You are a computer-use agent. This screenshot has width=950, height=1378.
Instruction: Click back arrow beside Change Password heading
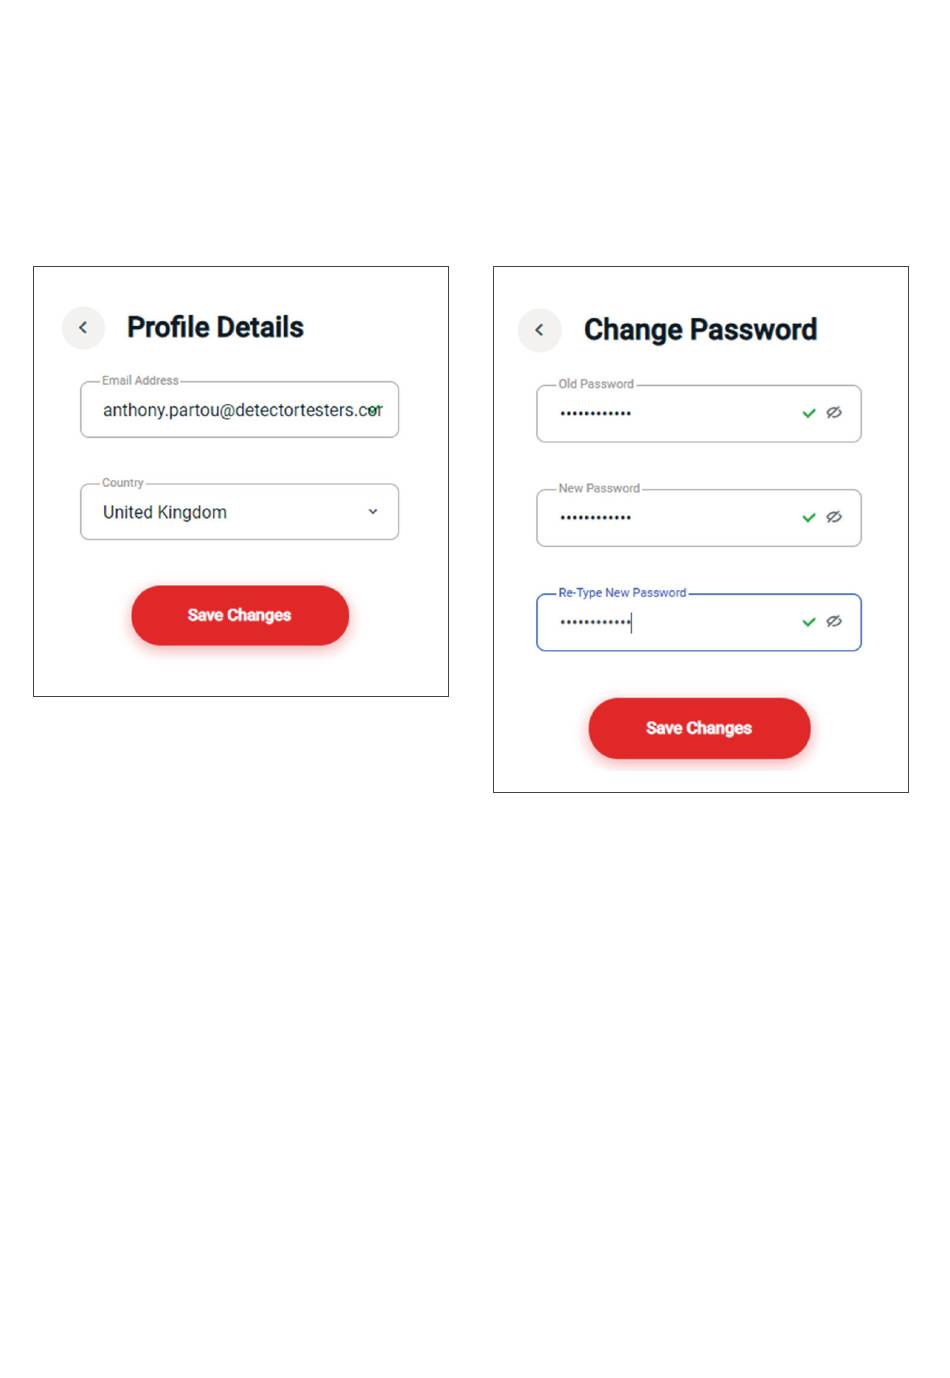(540, 330)
